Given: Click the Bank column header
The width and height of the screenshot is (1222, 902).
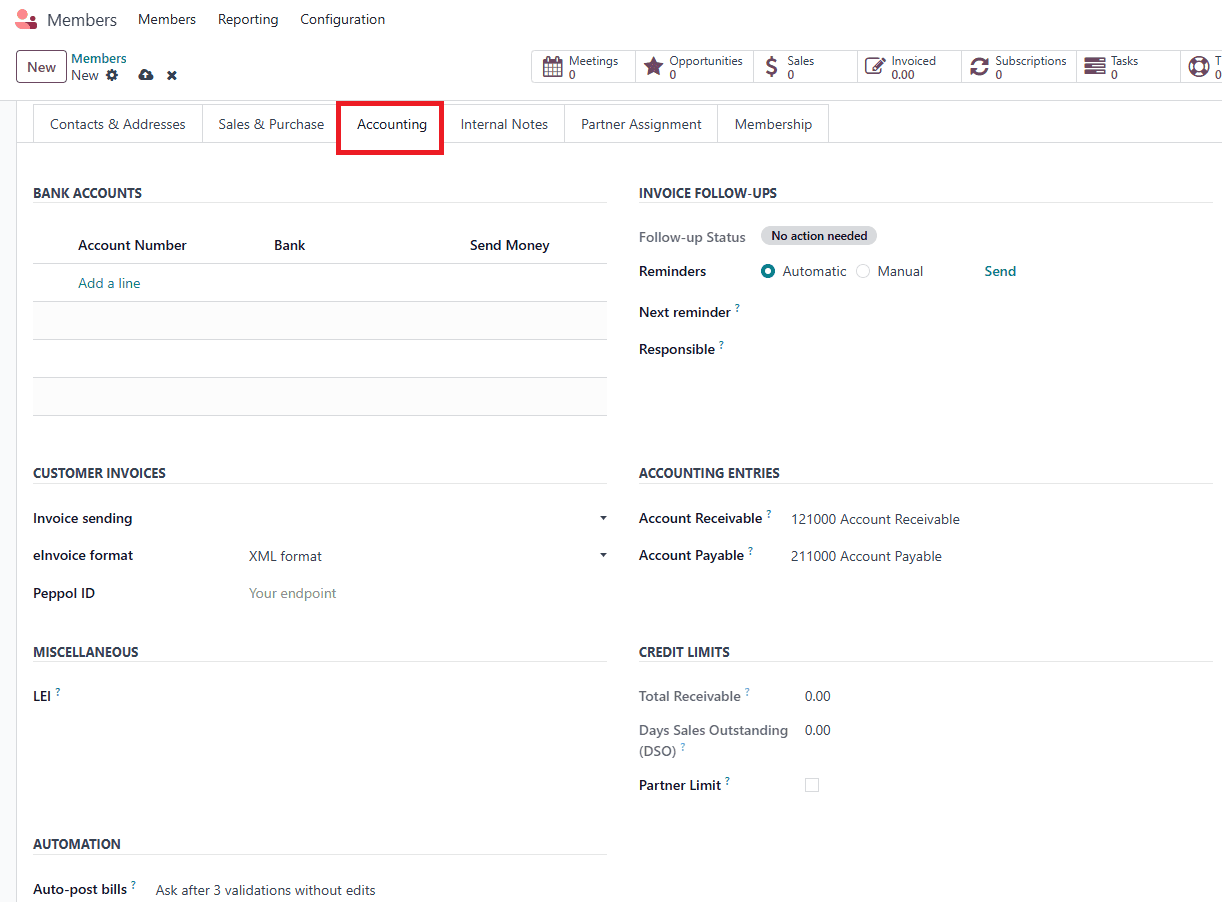Looking at the screenshot, I should coord(290,245).
